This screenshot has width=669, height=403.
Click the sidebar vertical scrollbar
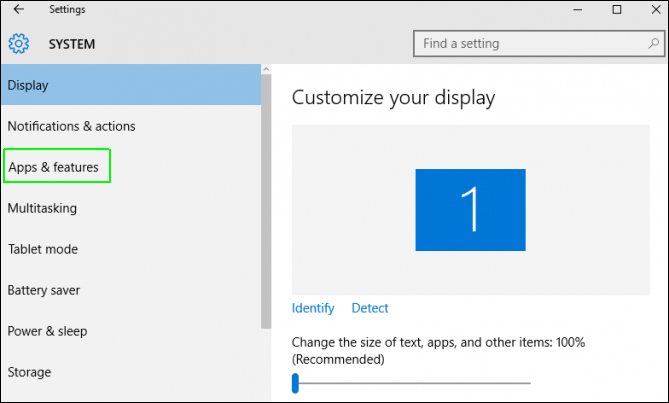click(x=266, y=200)
